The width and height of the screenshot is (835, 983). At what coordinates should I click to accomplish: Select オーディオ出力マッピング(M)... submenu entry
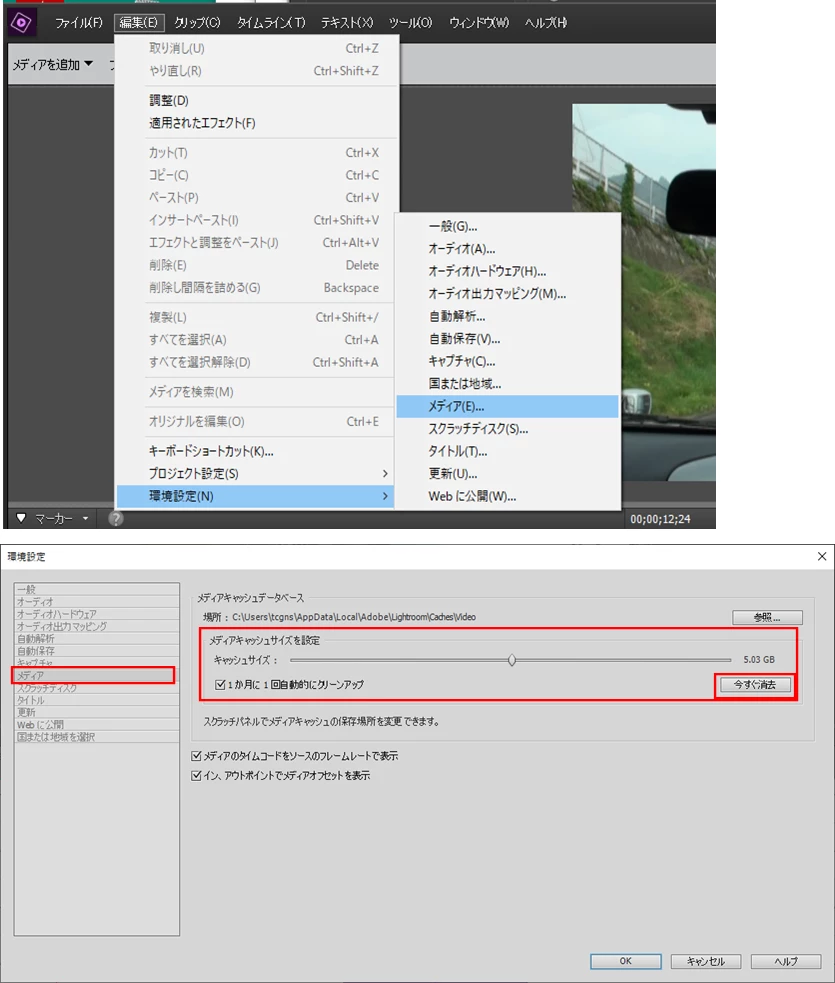508,294
